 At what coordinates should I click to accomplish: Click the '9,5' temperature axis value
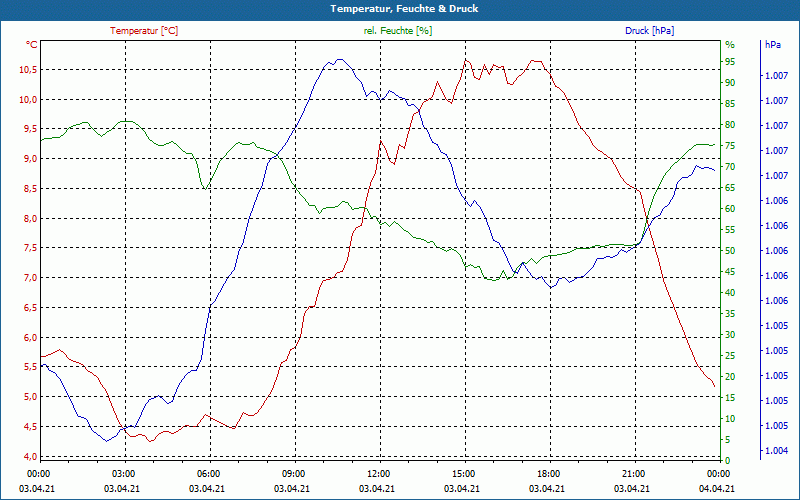tap(30, 129)
